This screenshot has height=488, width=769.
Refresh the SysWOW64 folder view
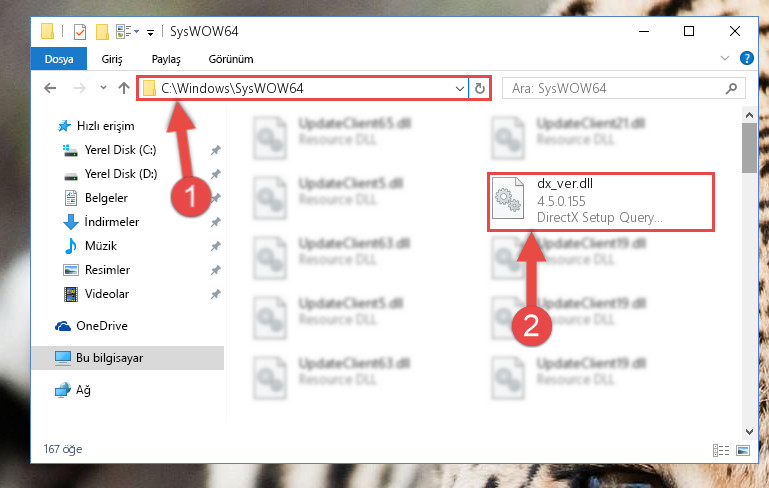480,88
